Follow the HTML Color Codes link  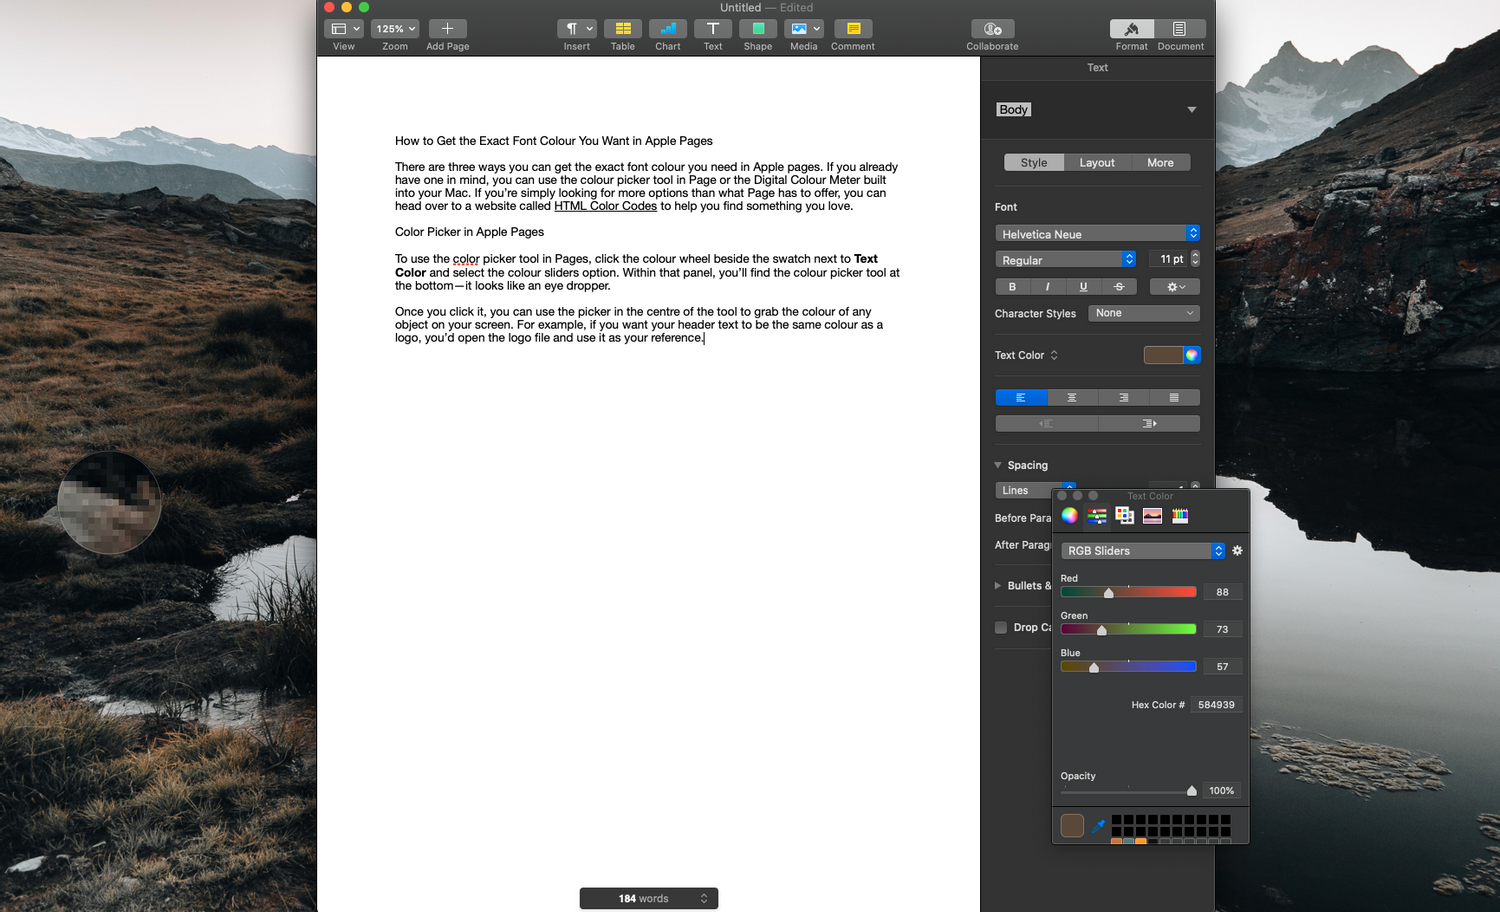point(605,206)
